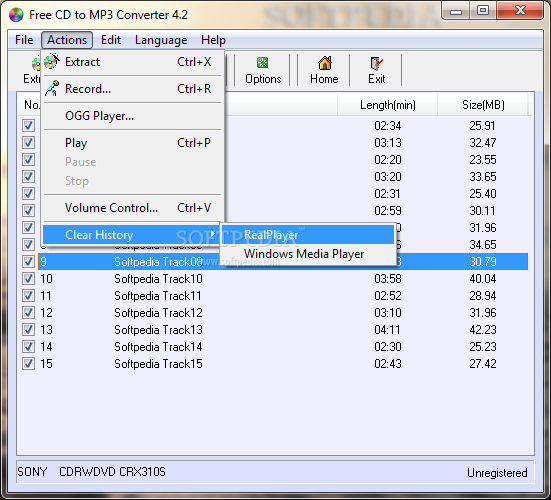Toggle the checkbox for track 14
The height and width of the screenshot is (500, 551).
coord(28,346)
